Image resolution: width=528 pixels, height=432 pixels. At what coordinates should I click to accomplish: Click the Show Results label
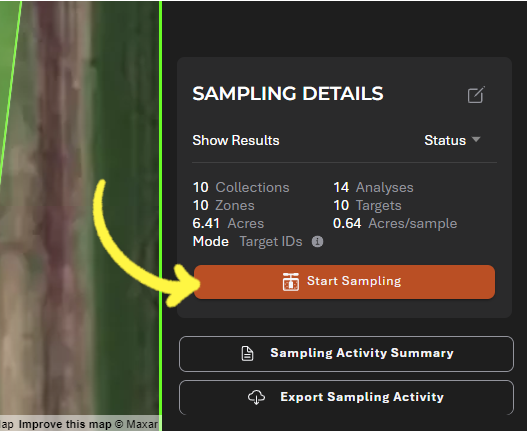coord(236,140)
